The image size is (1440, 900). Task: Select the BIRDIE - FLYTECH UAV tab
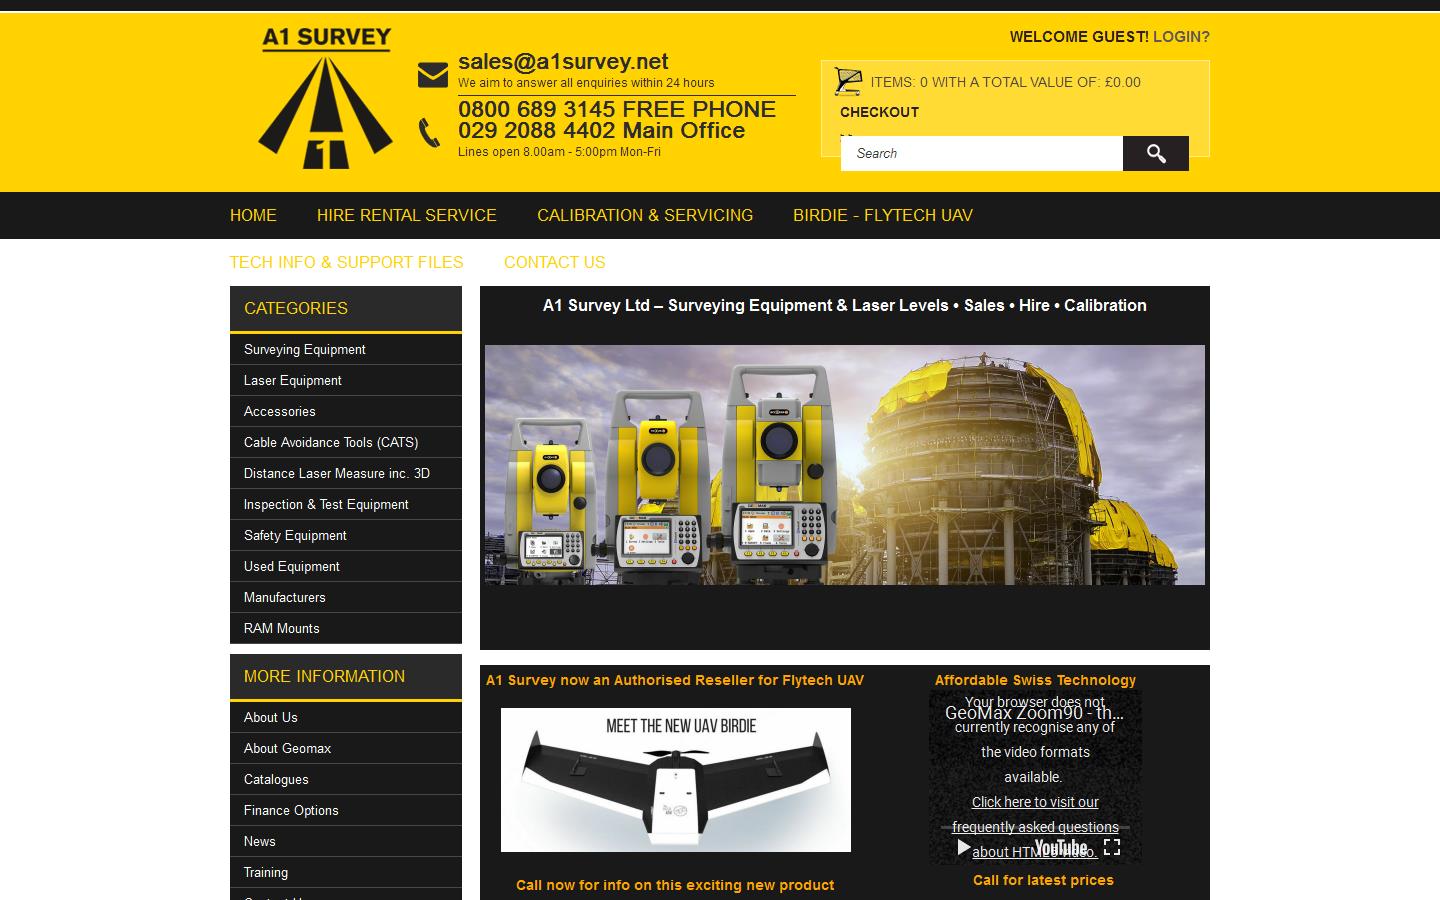[x=883, y=215]
